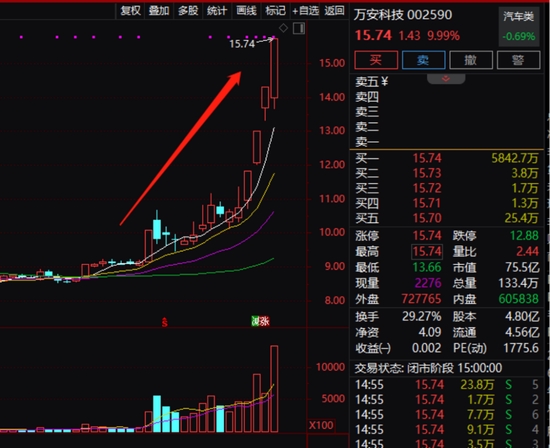Select 买四 bid row at 15.71

tap(446, 203)
